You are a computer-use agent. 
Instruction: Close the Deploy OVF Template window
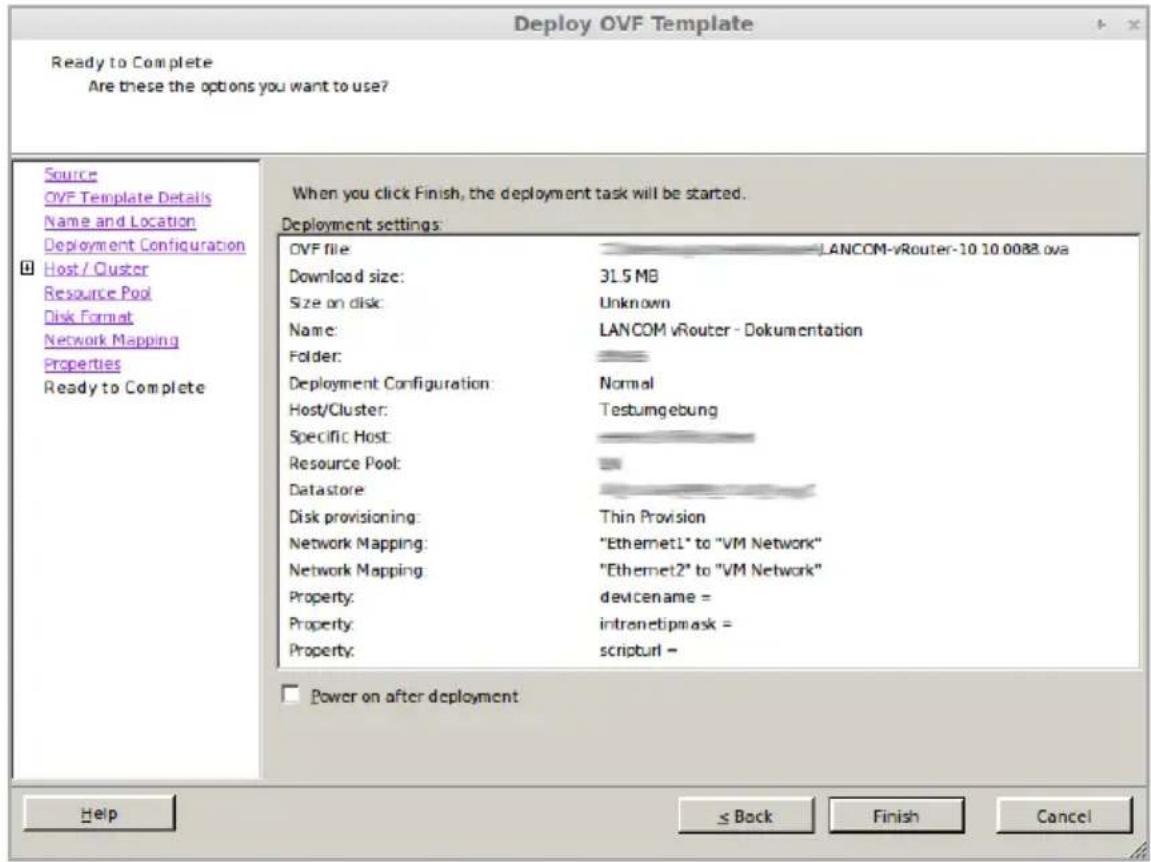point(1134,25)
